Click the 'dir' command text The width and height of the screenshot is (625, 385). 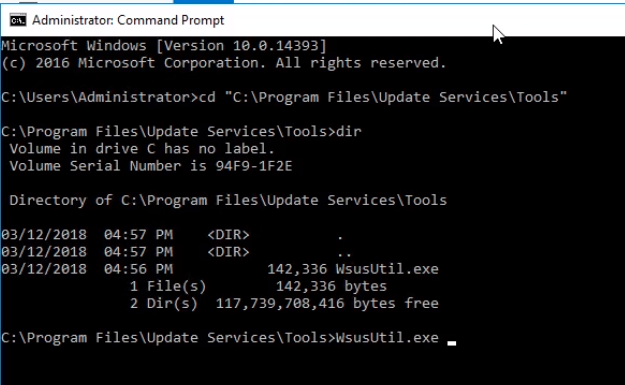349,132
